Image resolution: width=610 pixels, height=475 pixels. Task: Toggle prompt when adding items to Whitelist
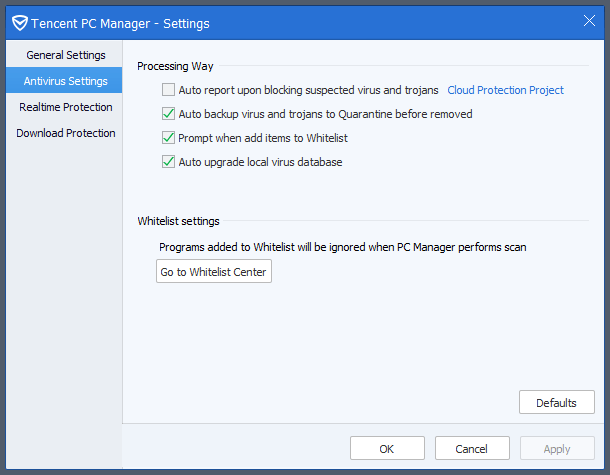point(168,138)
